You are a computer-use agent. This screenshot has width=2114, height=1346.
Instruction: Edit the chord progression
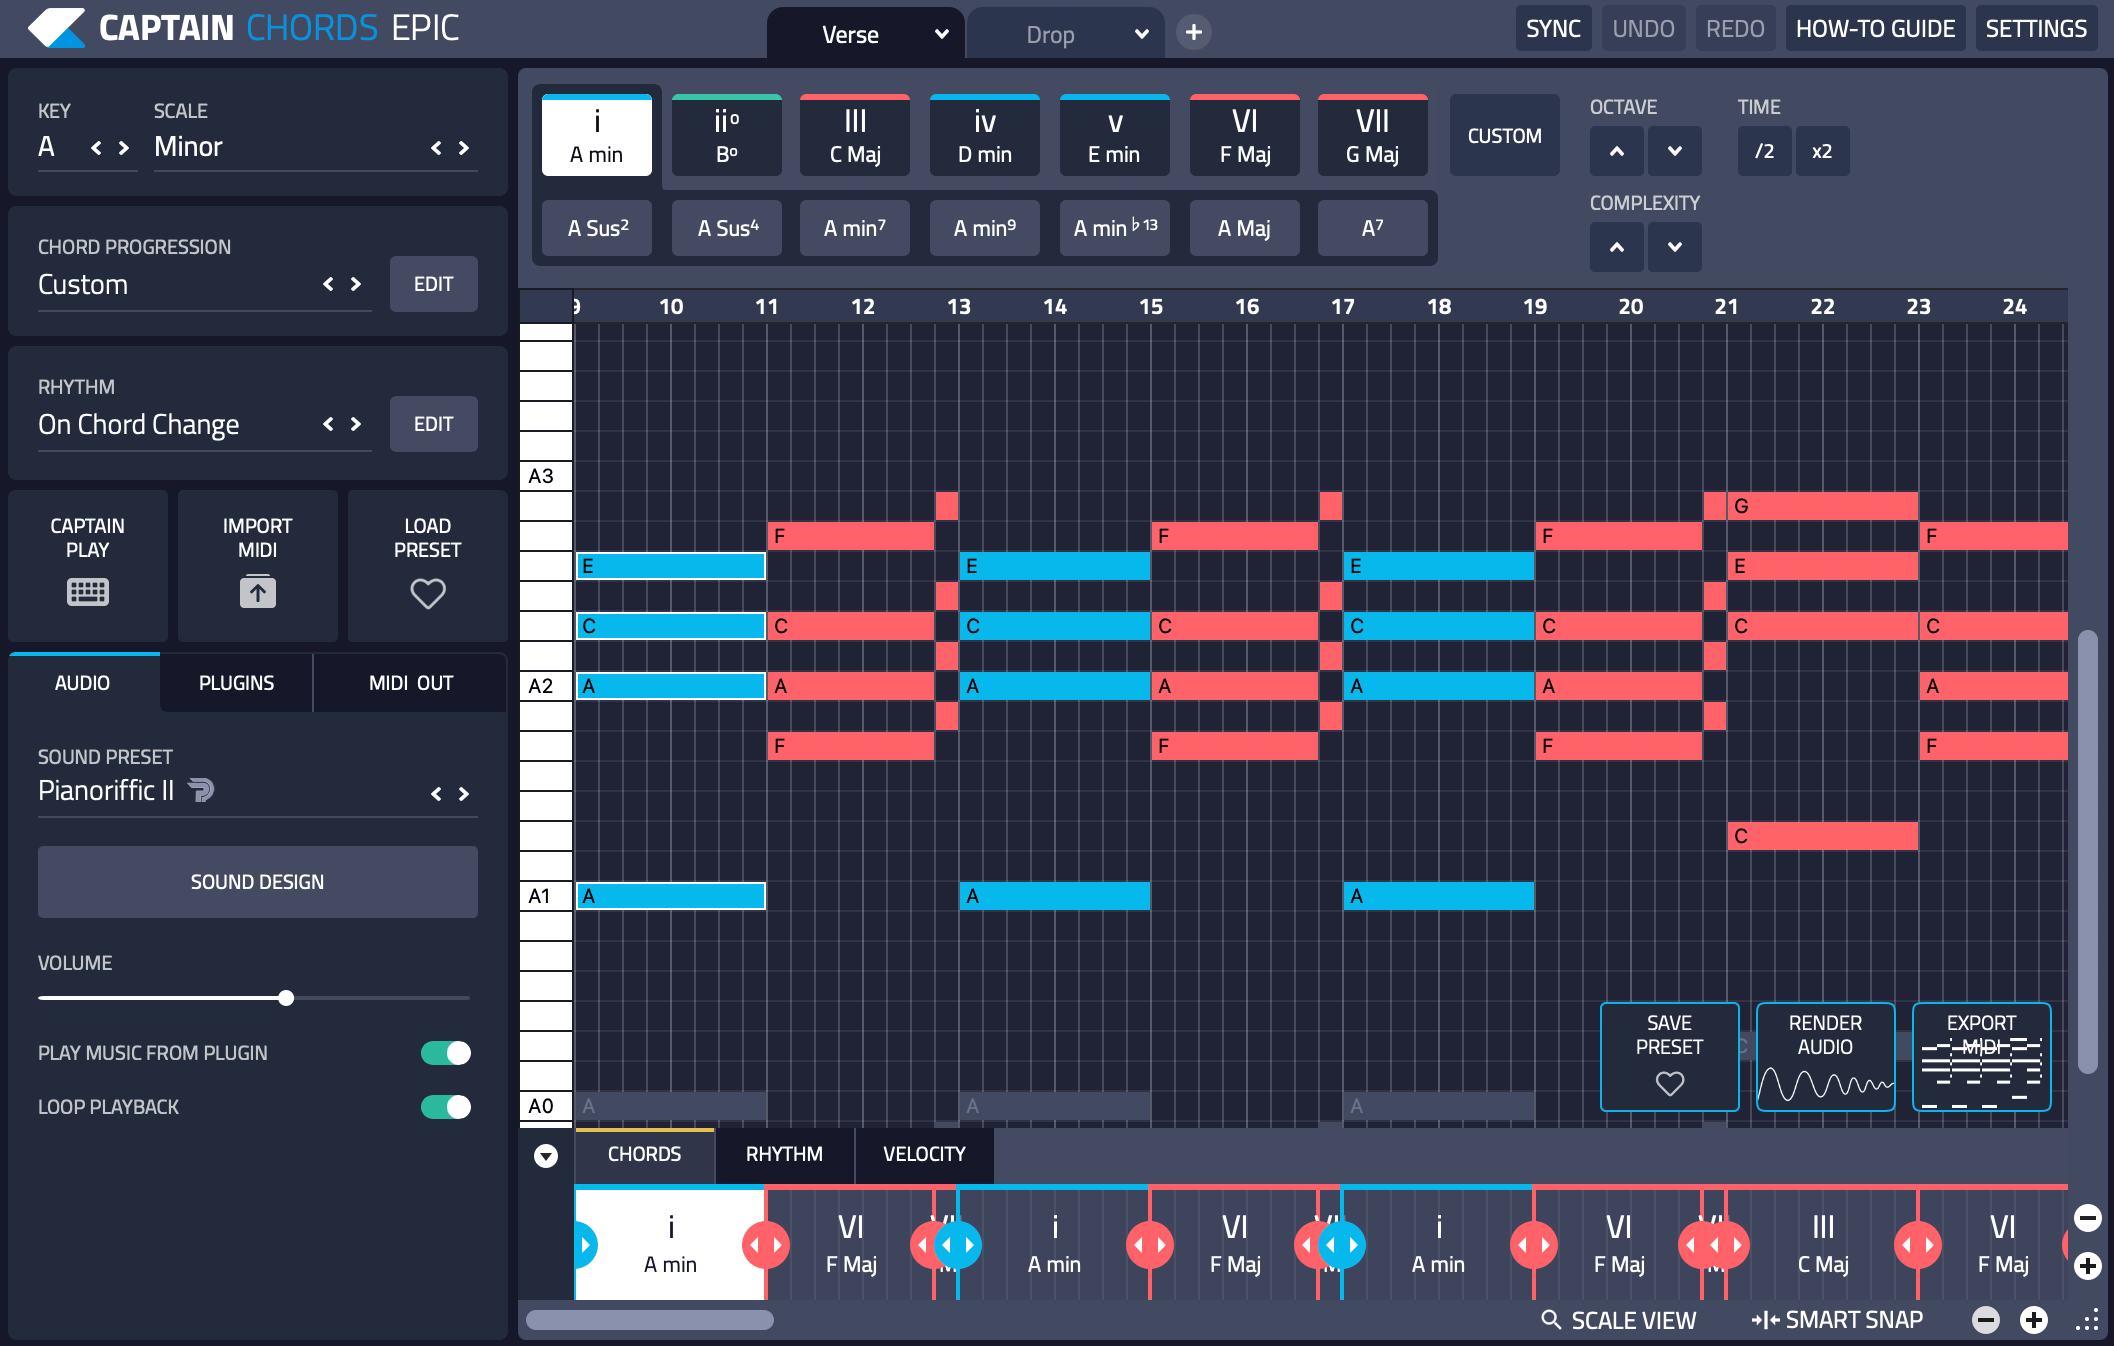434,284
